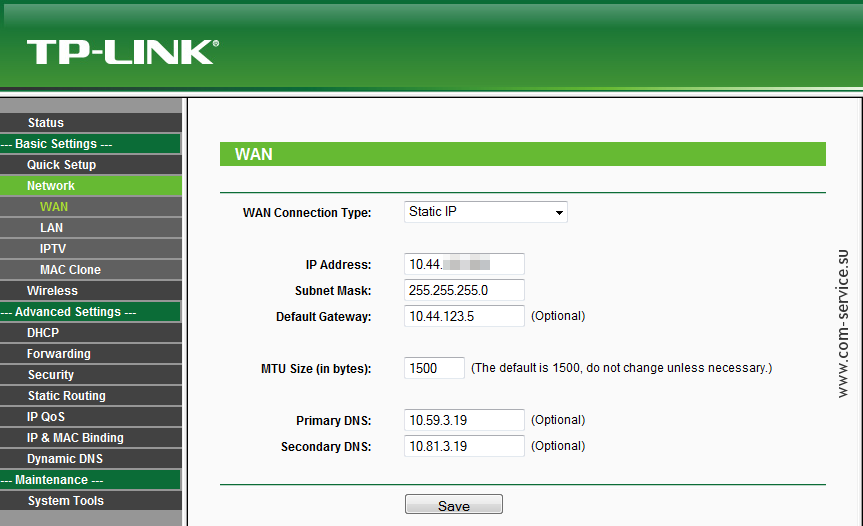Viewport: 863px width, 526px height.
Task: Open the MAC Clone submenu item
Action: click(x=91, y=270)
